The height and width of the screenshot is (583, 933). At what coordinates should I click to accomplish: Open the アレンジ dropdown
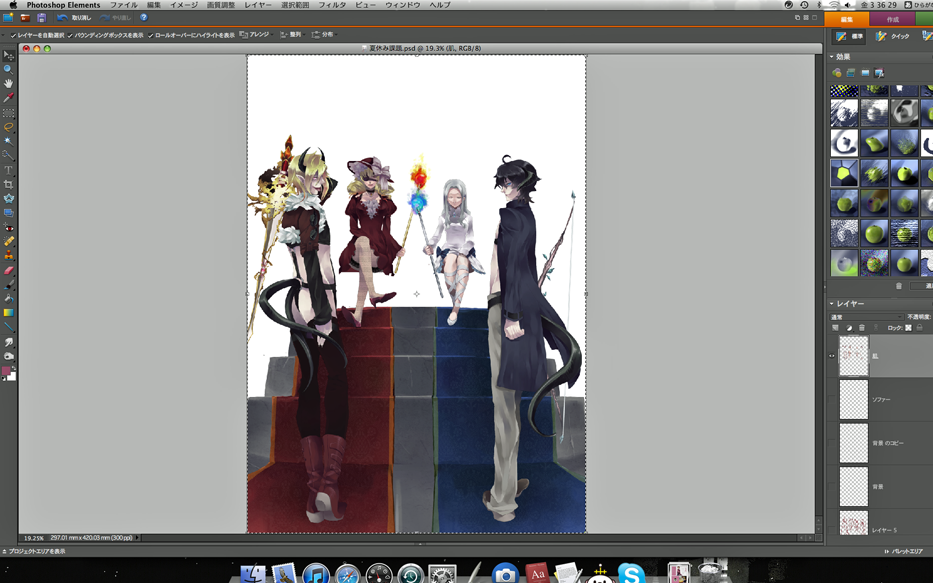tap(256, 35)
